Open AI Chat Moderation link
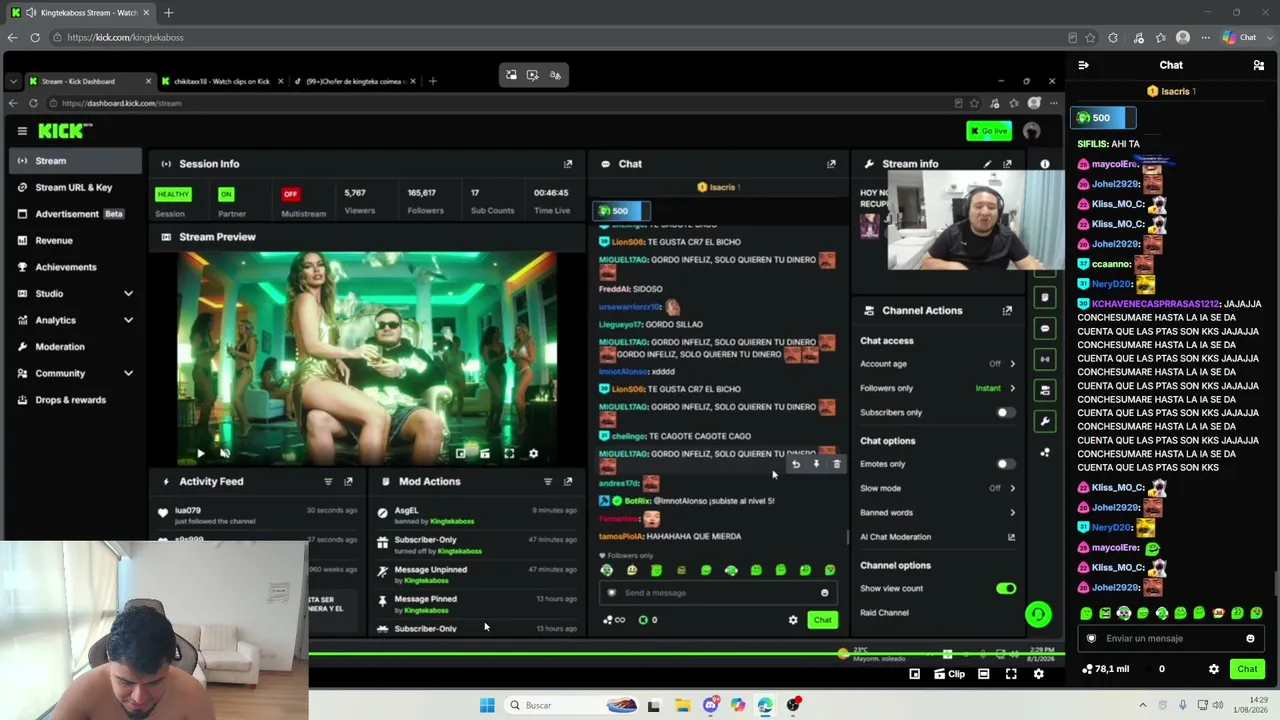Screen dimensions: 1280x720 pos(937,537)
